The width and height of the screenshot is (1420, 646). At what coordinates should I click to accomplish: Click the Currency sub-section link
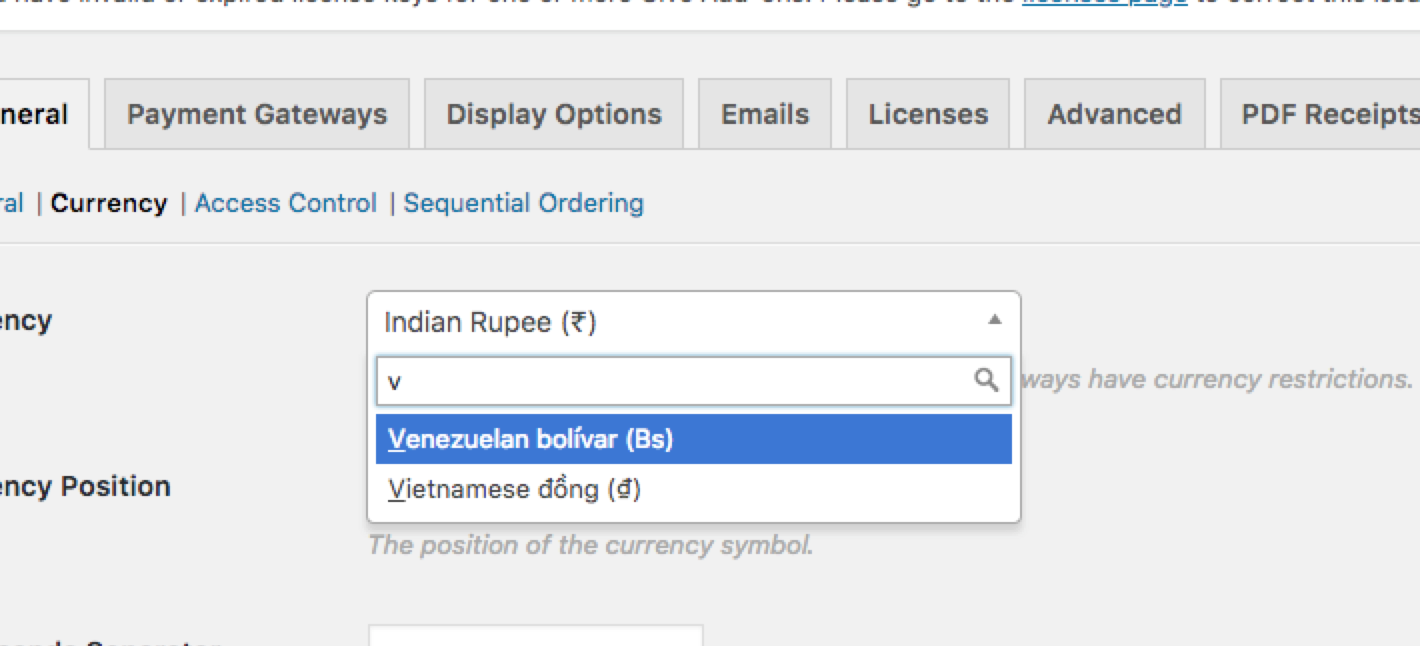point(109,203)
